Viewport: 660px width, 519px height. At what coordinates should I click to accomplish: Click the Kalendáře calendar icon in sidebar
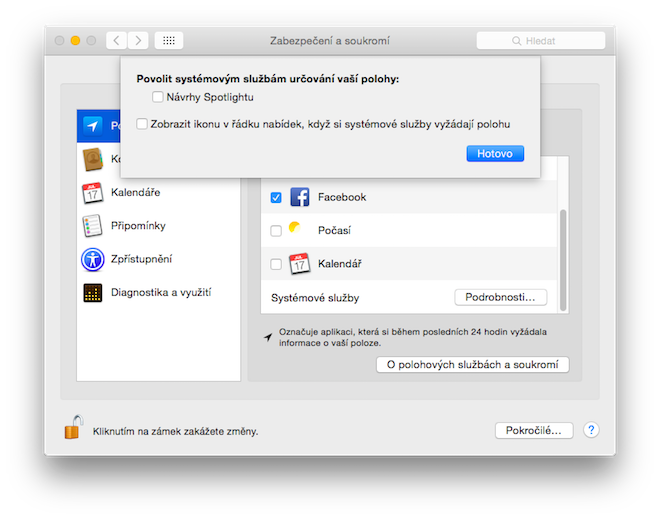[93, 193]
